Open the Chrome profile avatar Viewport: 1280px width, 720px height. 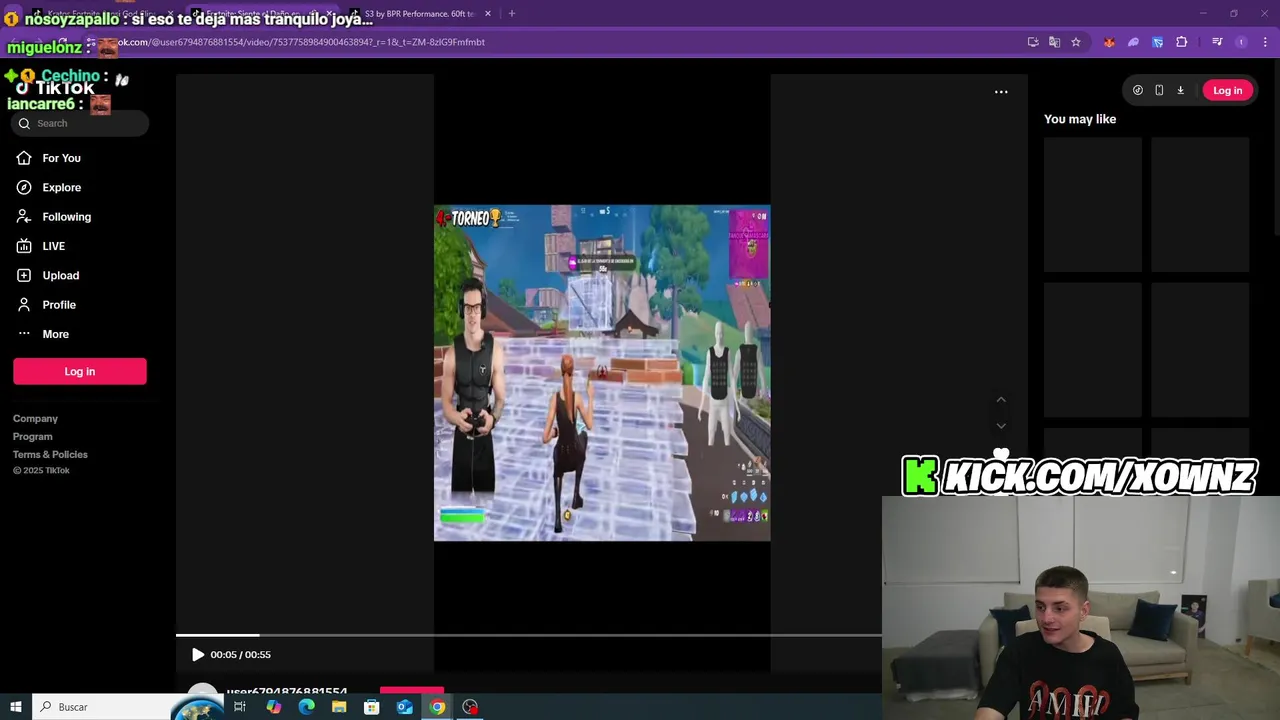1241,42
